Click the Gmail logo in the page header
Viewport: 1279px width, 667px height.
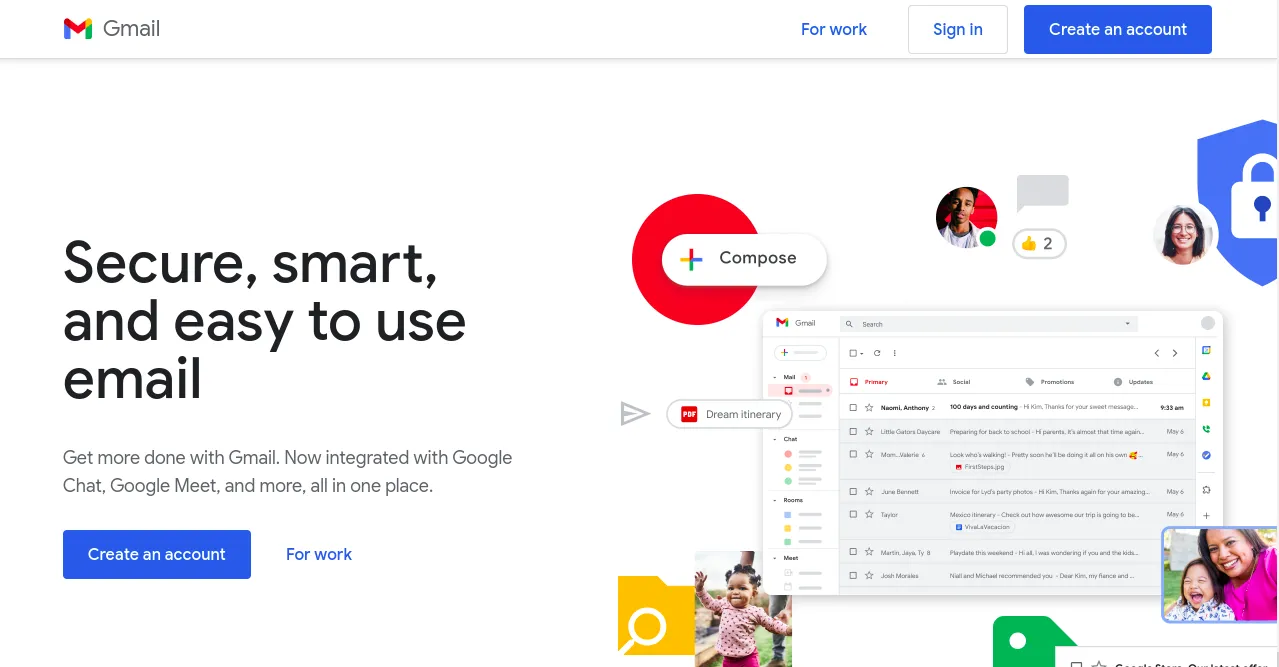(112, 29)
